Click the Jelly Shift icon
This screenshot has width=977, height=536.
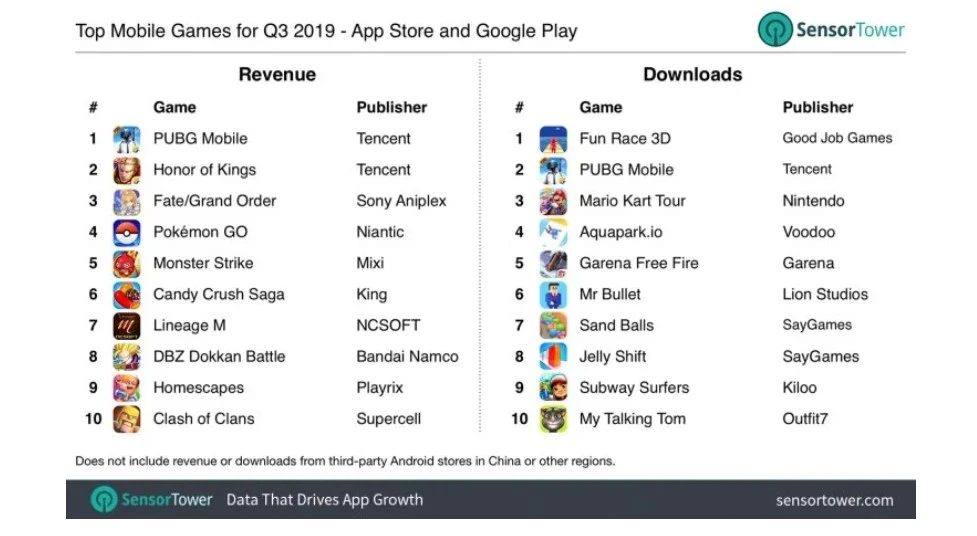coord(553,357)
